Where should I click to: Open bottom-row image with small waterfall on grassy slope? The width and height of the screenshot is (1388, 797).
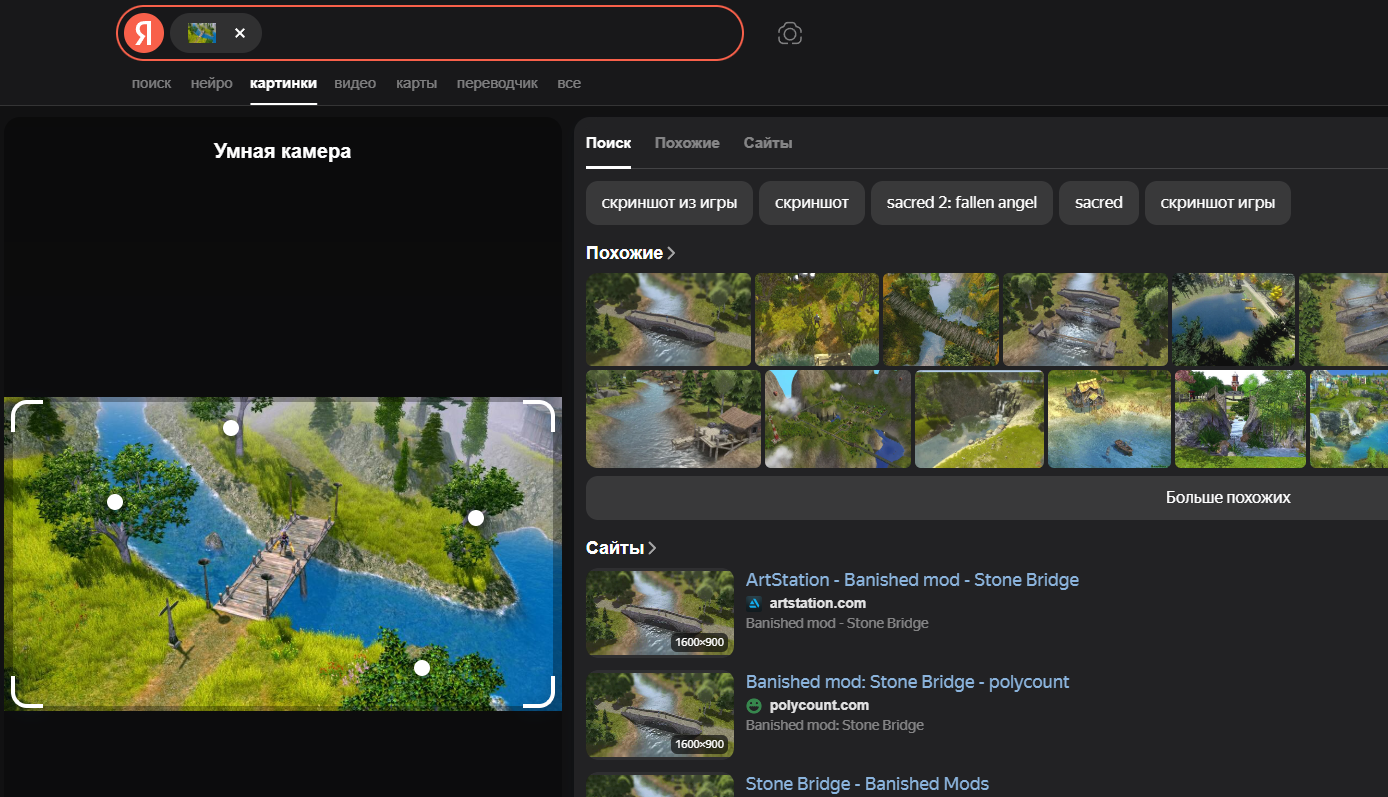(x=979, y=419)
